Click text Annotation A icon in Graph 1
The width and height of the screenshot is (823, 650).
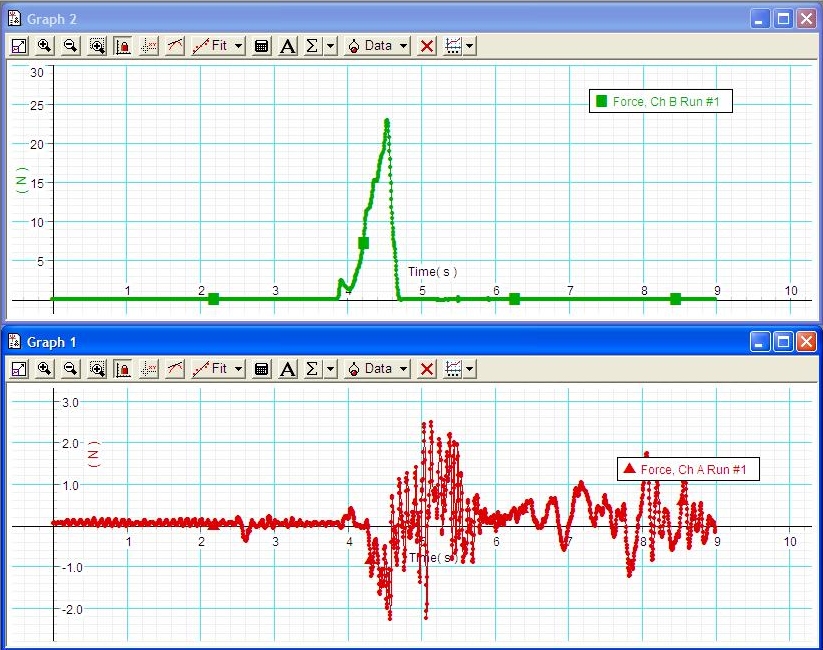(x=287, y=369)
